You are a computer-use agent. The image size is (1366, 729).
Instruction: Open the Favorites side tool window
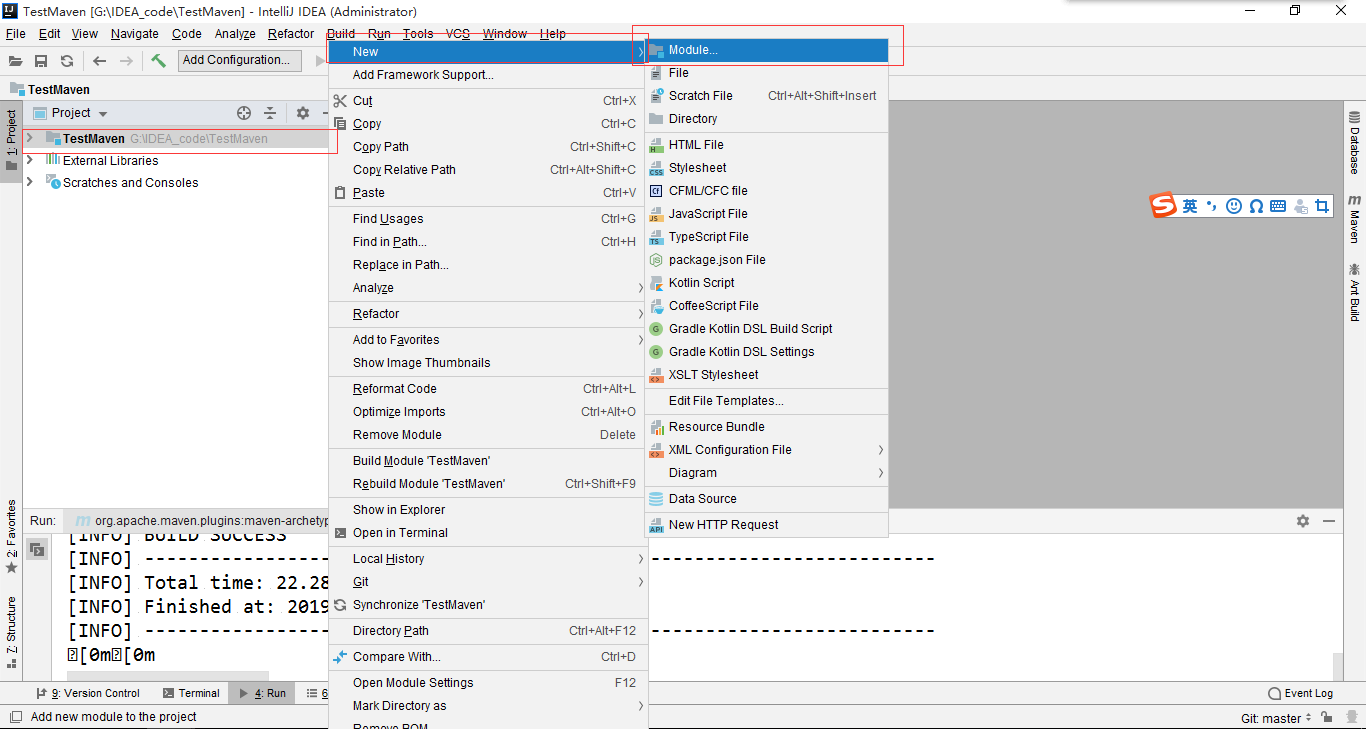(11, 537)
